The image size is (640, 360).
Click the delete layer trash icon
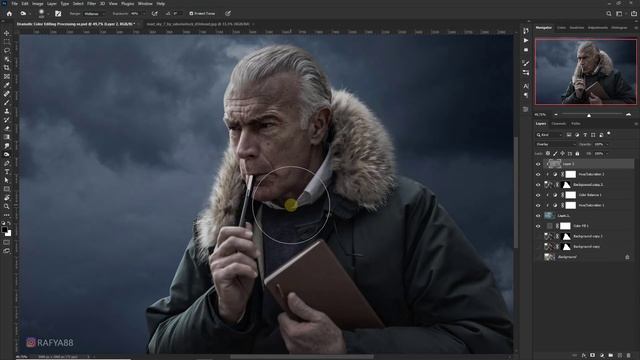coord(629,356)
